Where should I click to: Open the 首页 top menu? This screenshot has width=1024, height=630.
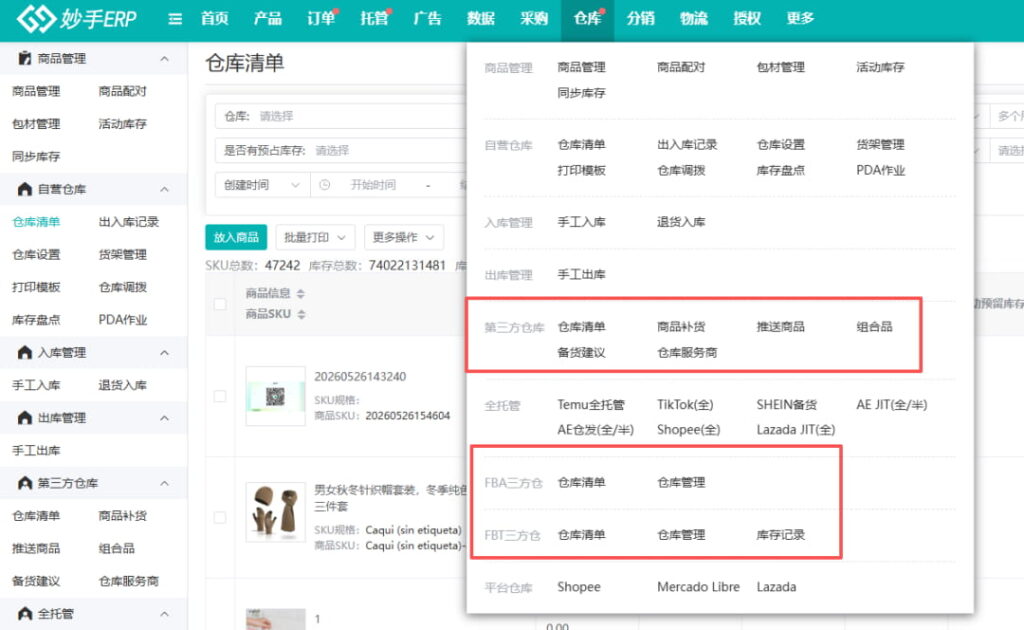(x=214, y=18)
